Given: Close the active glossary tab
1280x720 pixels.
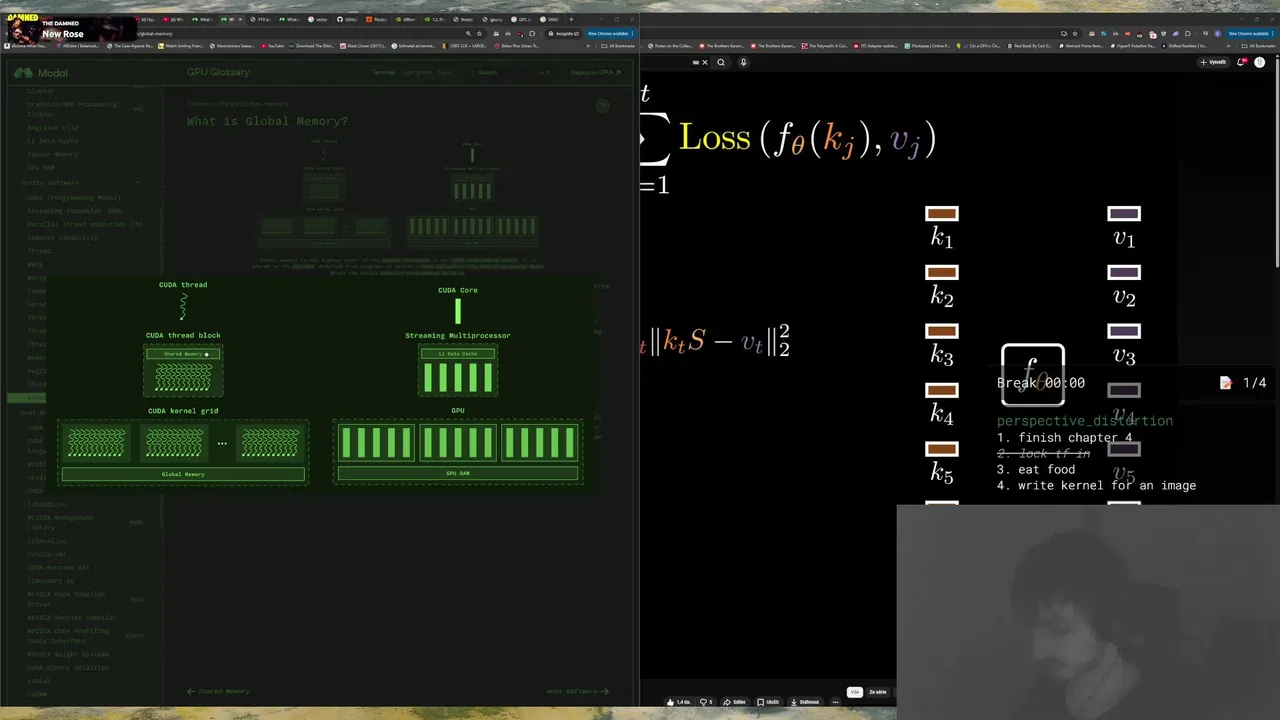Looking at the screenshot, I should [x=240, y=19].
